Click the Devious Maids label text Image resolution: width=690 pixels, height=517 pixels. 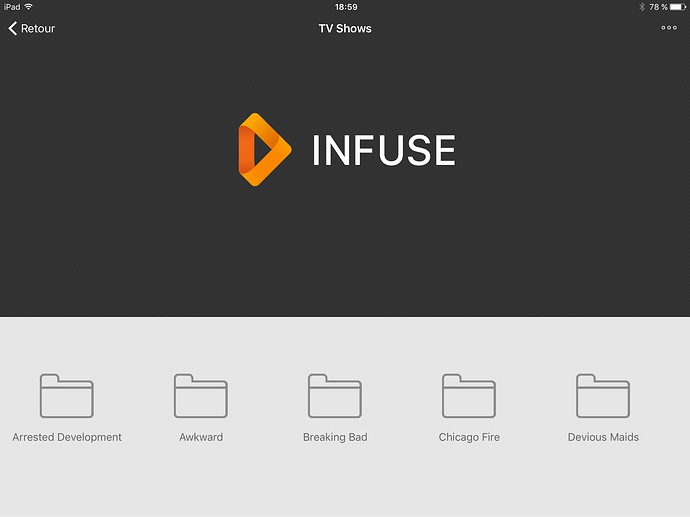pyautogui.click(x=603, y=437)
